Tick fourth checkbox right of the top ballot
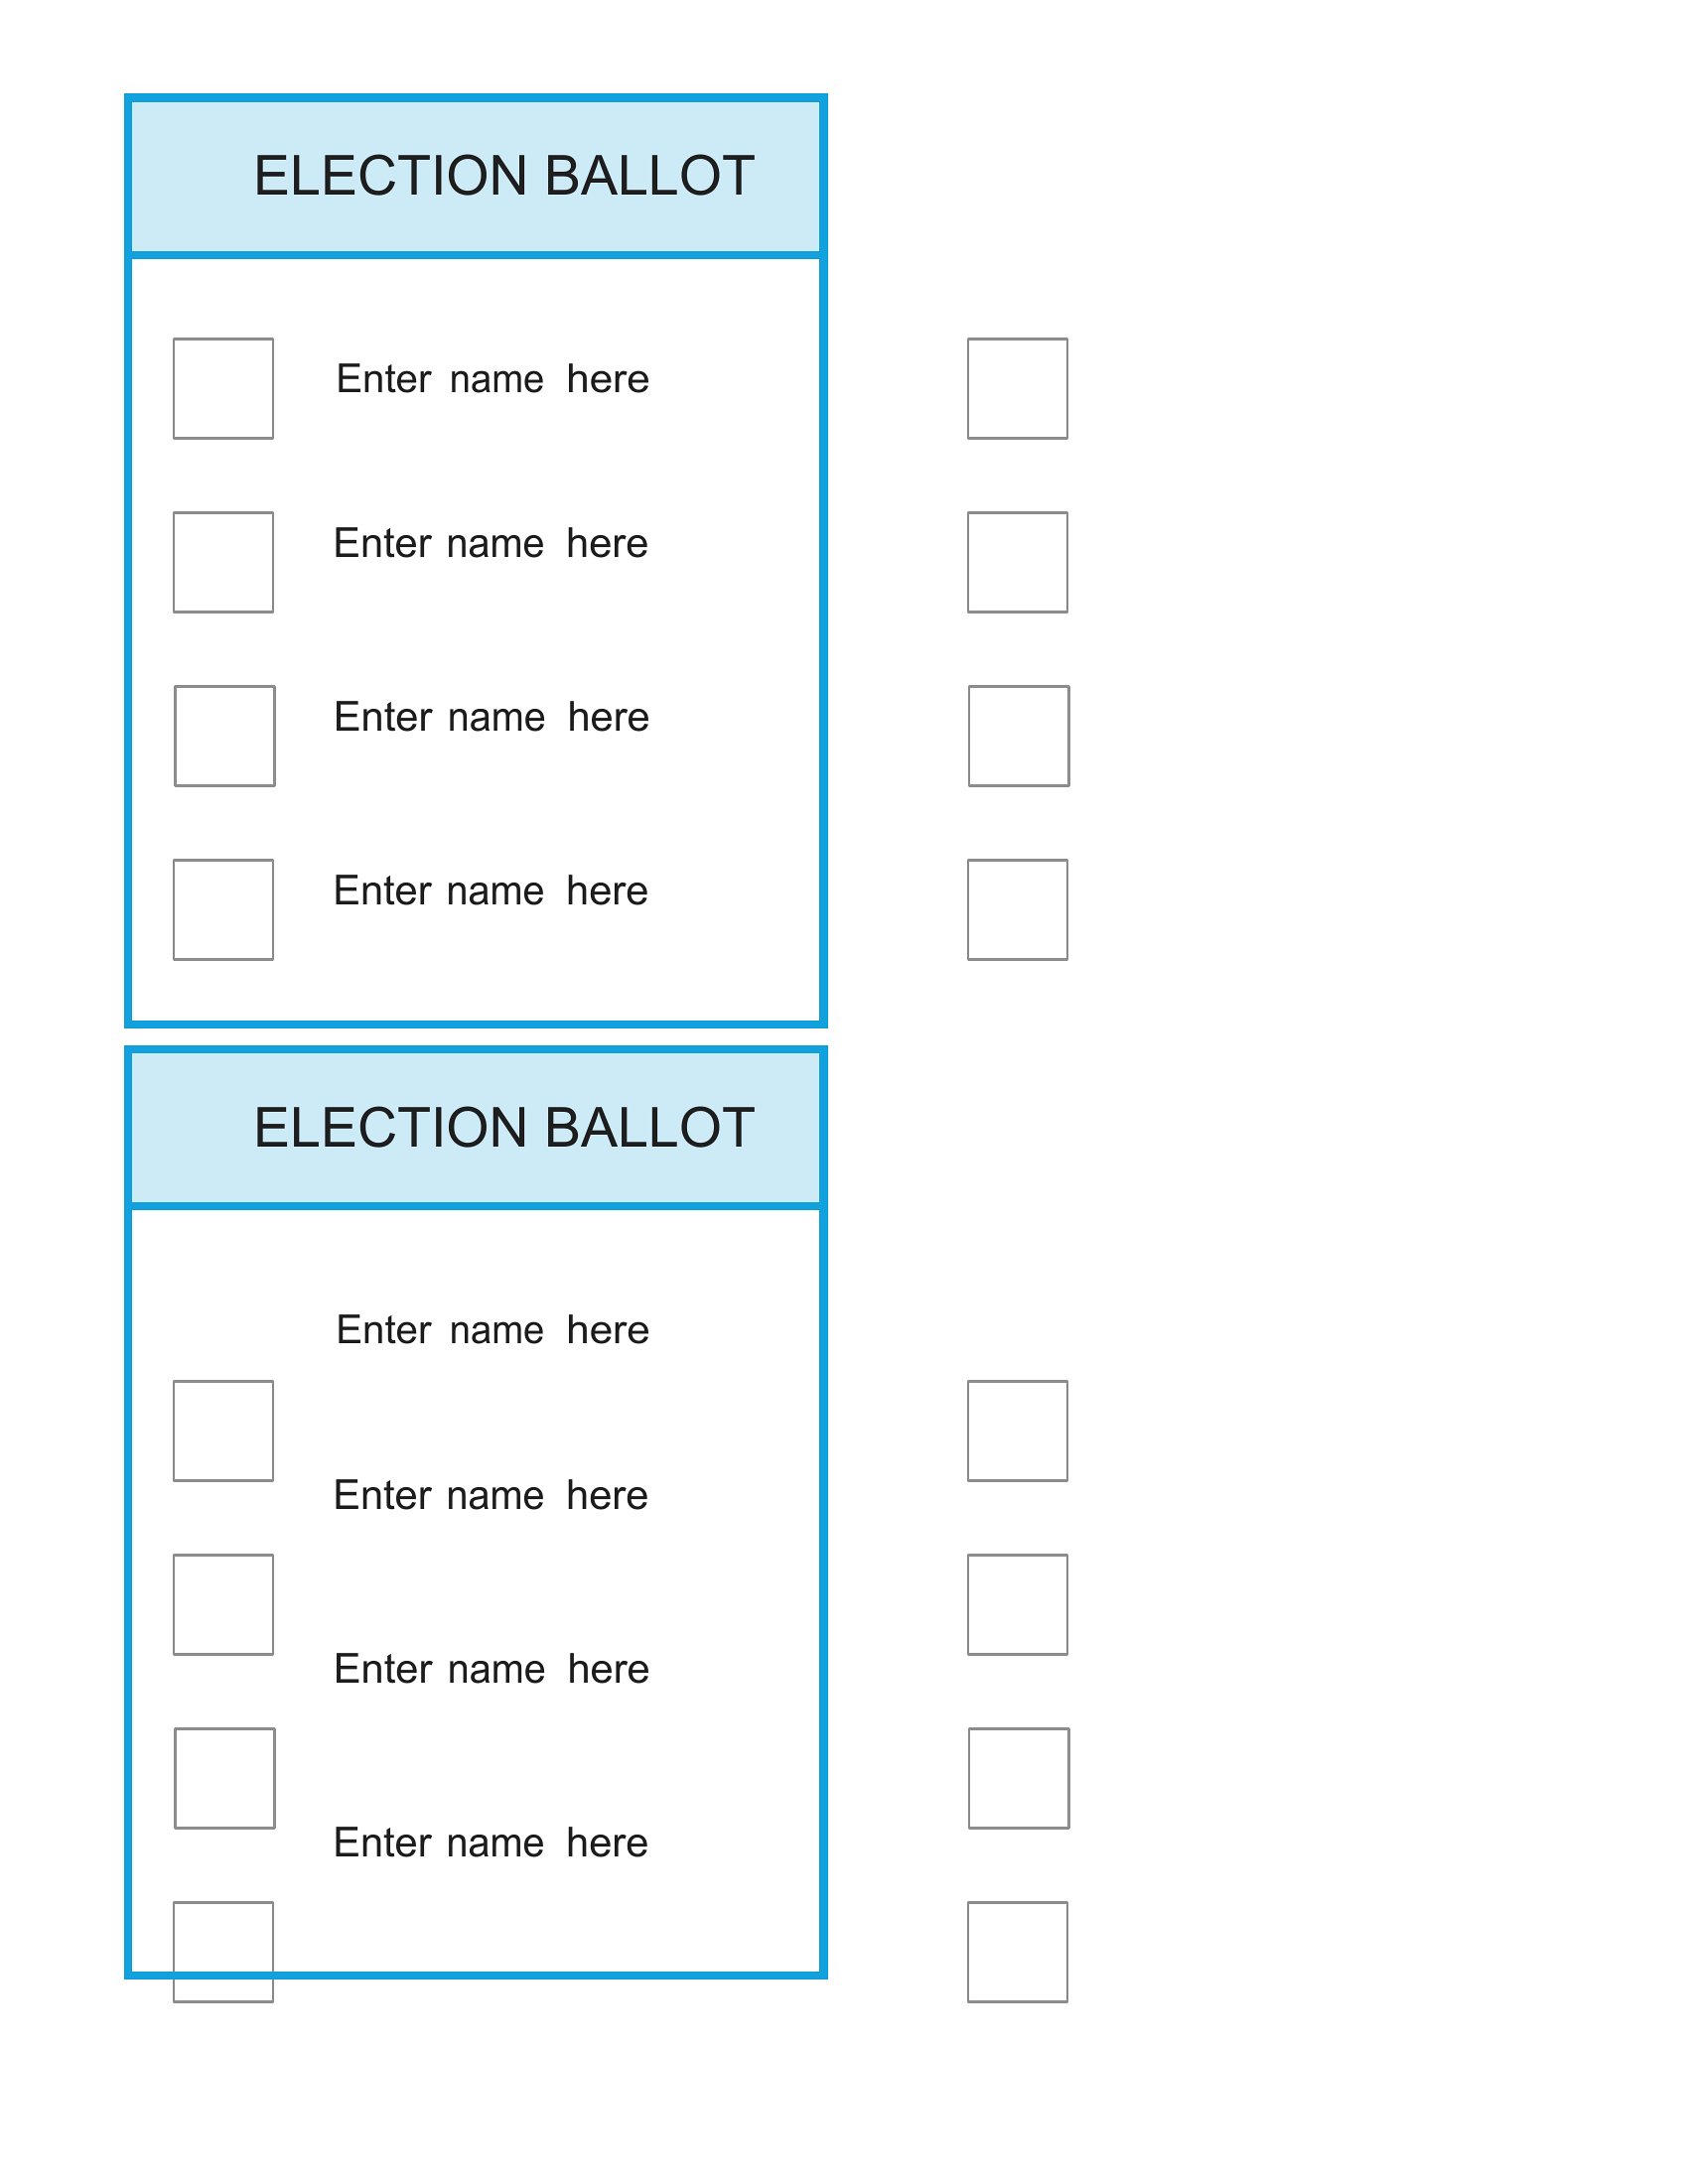The image size is (1688, 2184). (1017, 910)
